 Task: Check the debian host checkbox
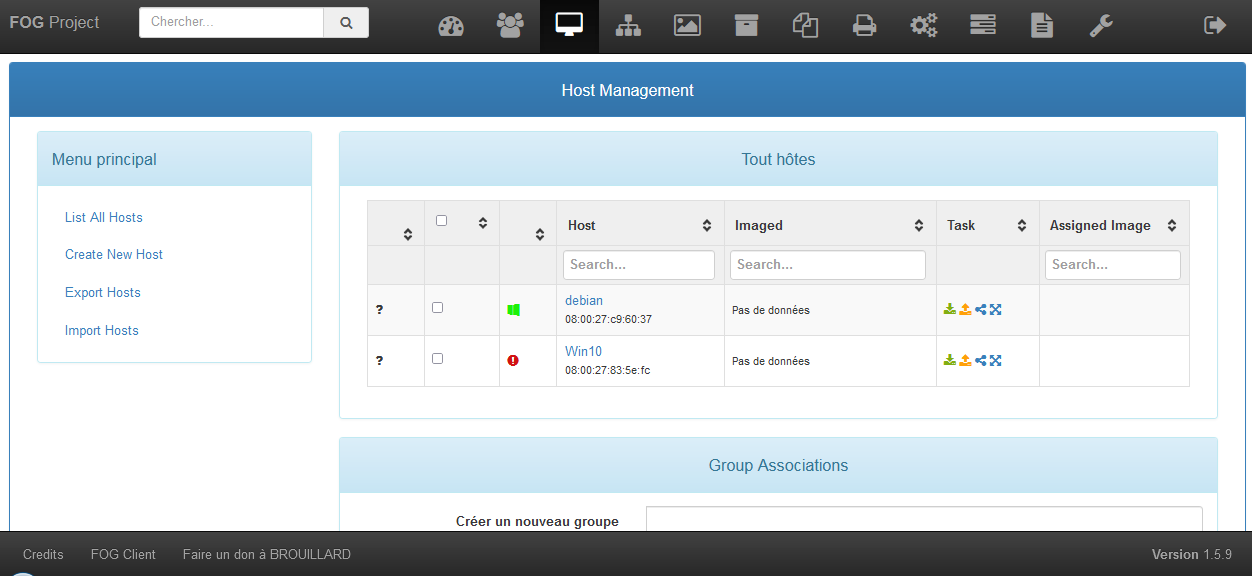437,307
